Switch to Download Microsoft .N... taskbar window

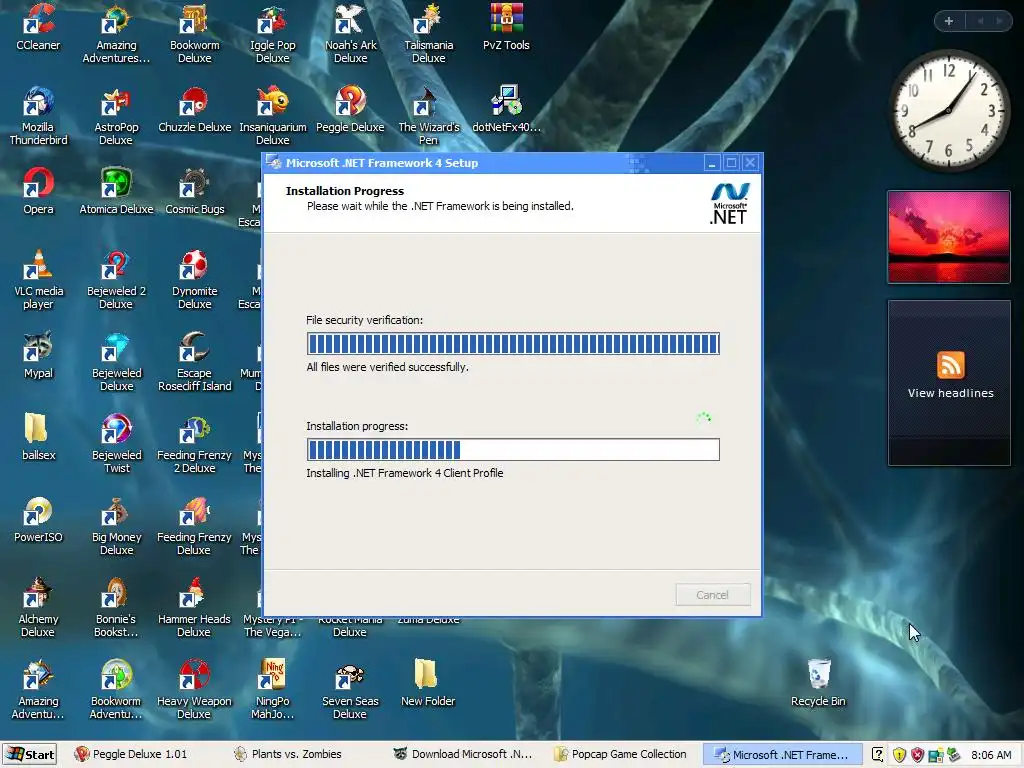[462, 754]
